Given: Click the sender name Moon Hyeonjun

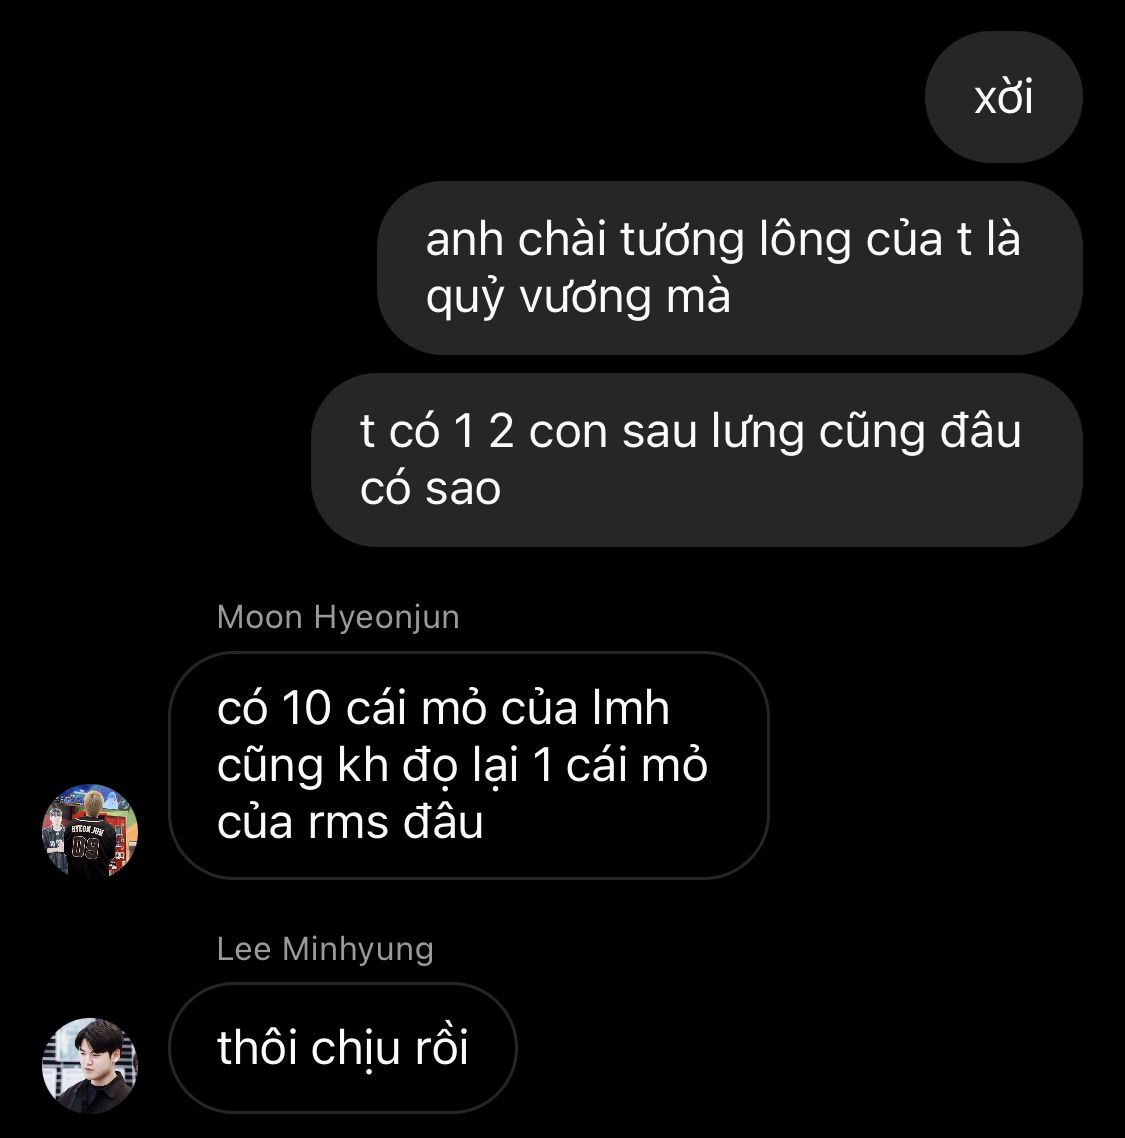Looking at the screenshot, I should click(x=338, y=617).
